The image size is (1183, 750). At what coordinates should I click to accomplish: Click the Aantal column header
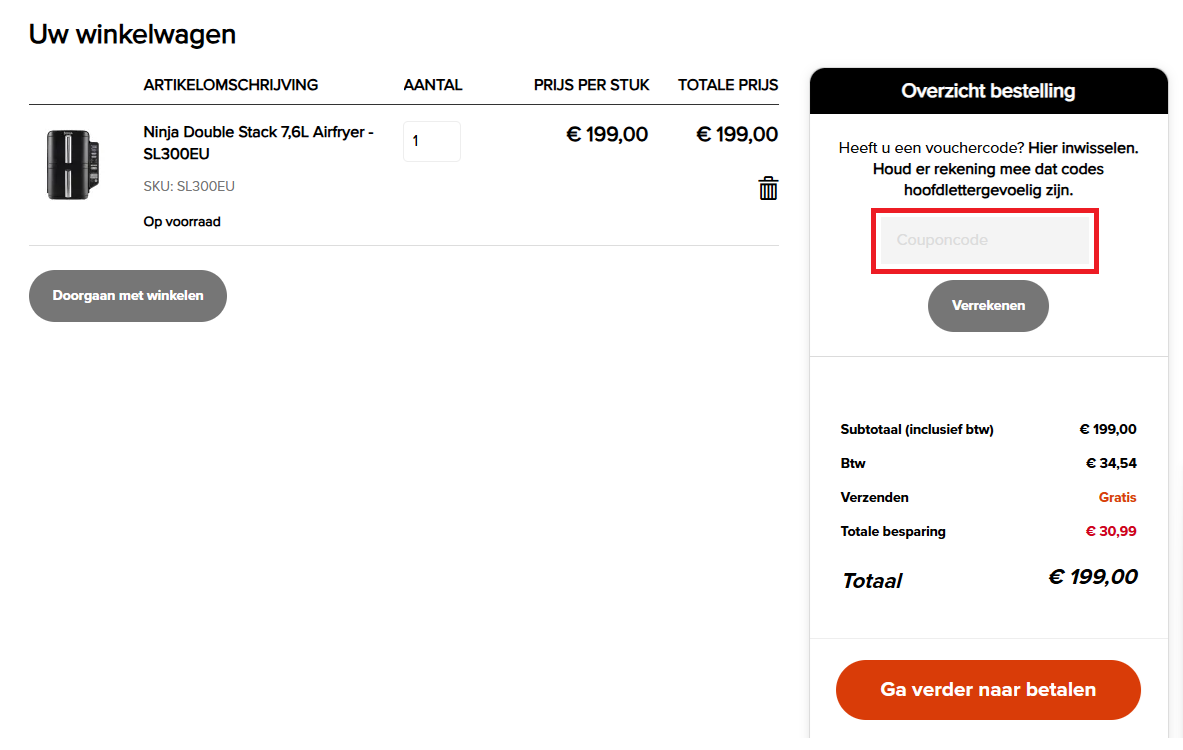coord(433,85)
